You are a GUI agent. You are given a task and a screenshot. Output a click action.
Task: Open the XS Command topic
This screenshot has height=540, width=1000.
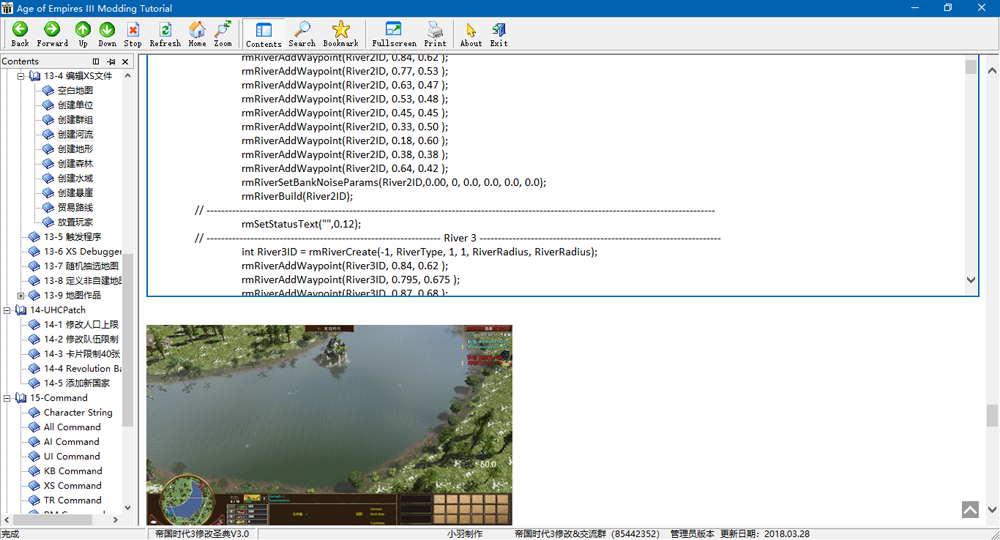click(x=73, y=486)
